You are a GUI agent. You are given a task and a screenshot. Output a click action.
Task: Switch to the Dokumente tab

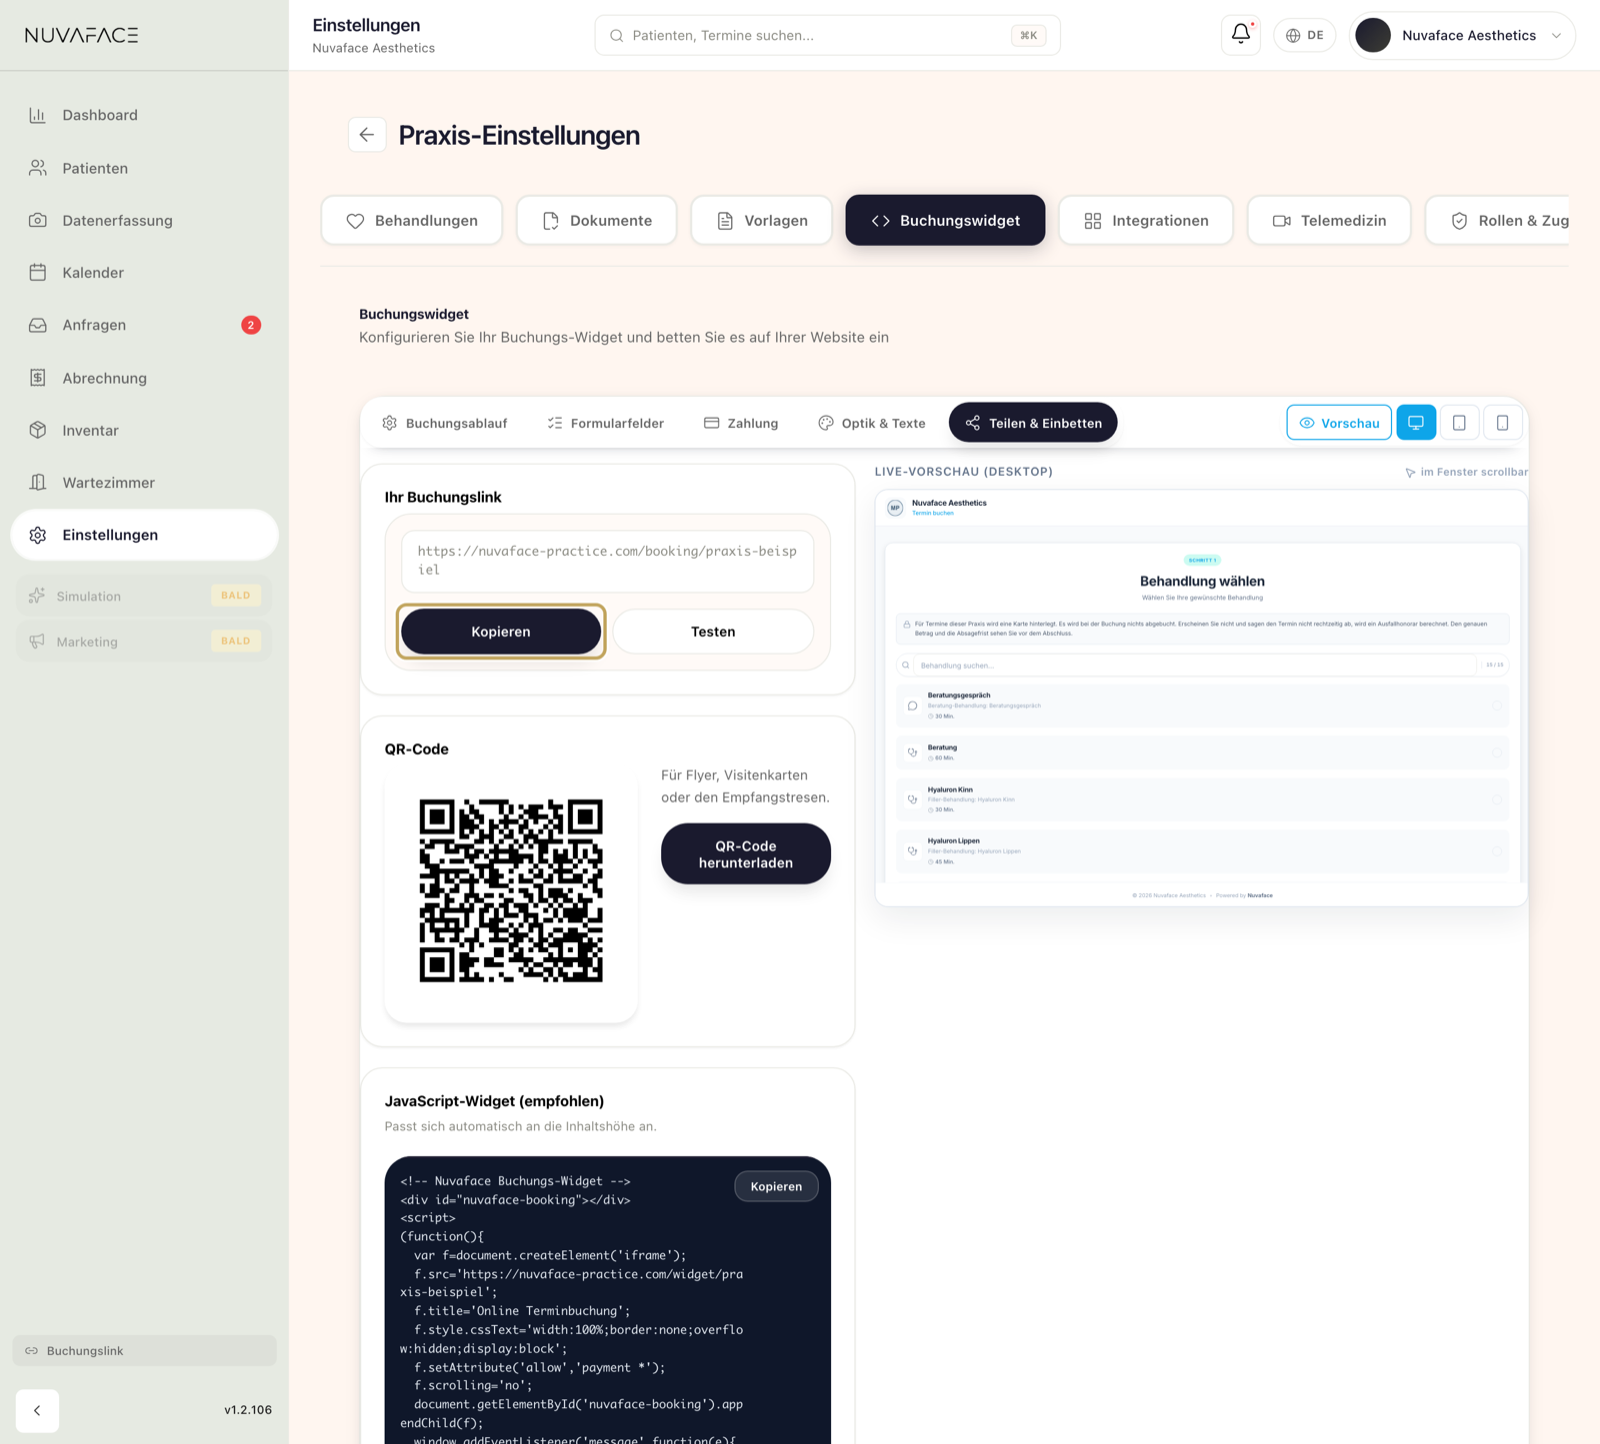[597, 220]
